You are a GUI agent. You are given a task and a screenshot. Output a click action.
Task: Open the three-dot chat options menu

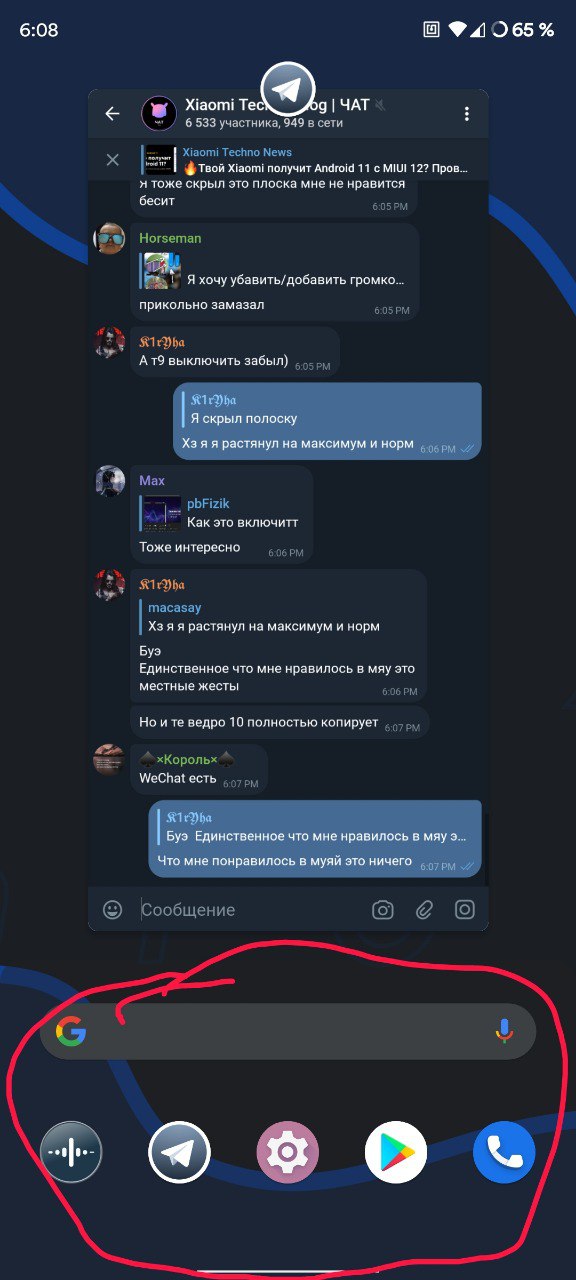pyautogui.click(x=466, y=114)
